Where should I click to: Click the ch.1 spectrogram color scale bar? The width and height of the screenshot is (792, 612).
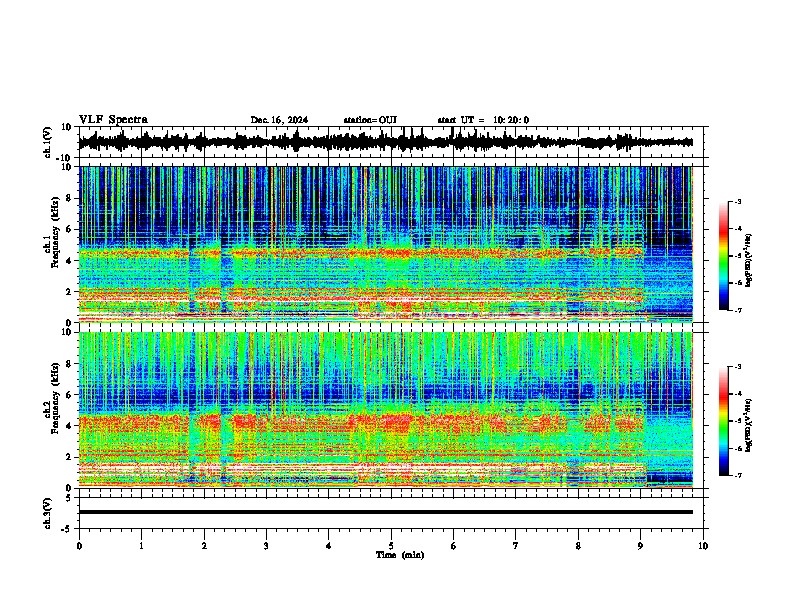pyautogui.click(x=724, y=256)
